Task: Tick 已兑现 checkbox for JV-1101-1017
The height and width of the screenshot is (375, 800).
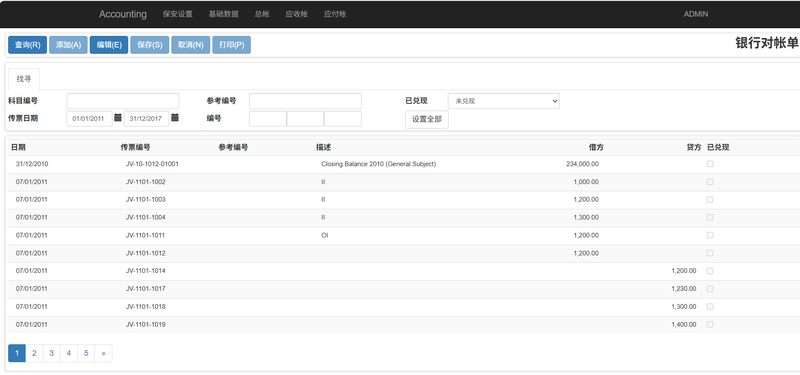Action: [710, 289]
